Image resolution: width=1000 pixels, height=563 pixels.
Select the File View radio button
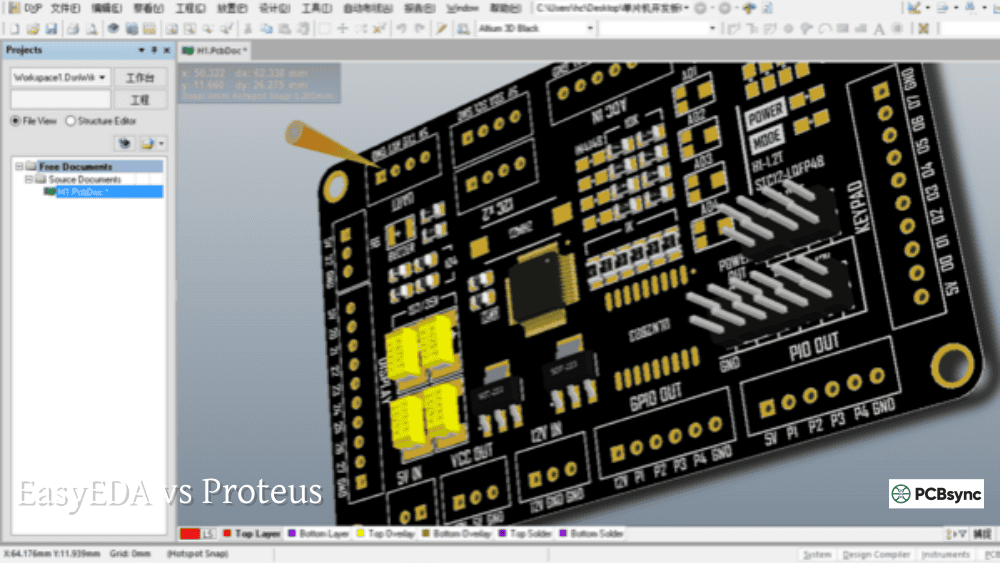tap(16, 121)
